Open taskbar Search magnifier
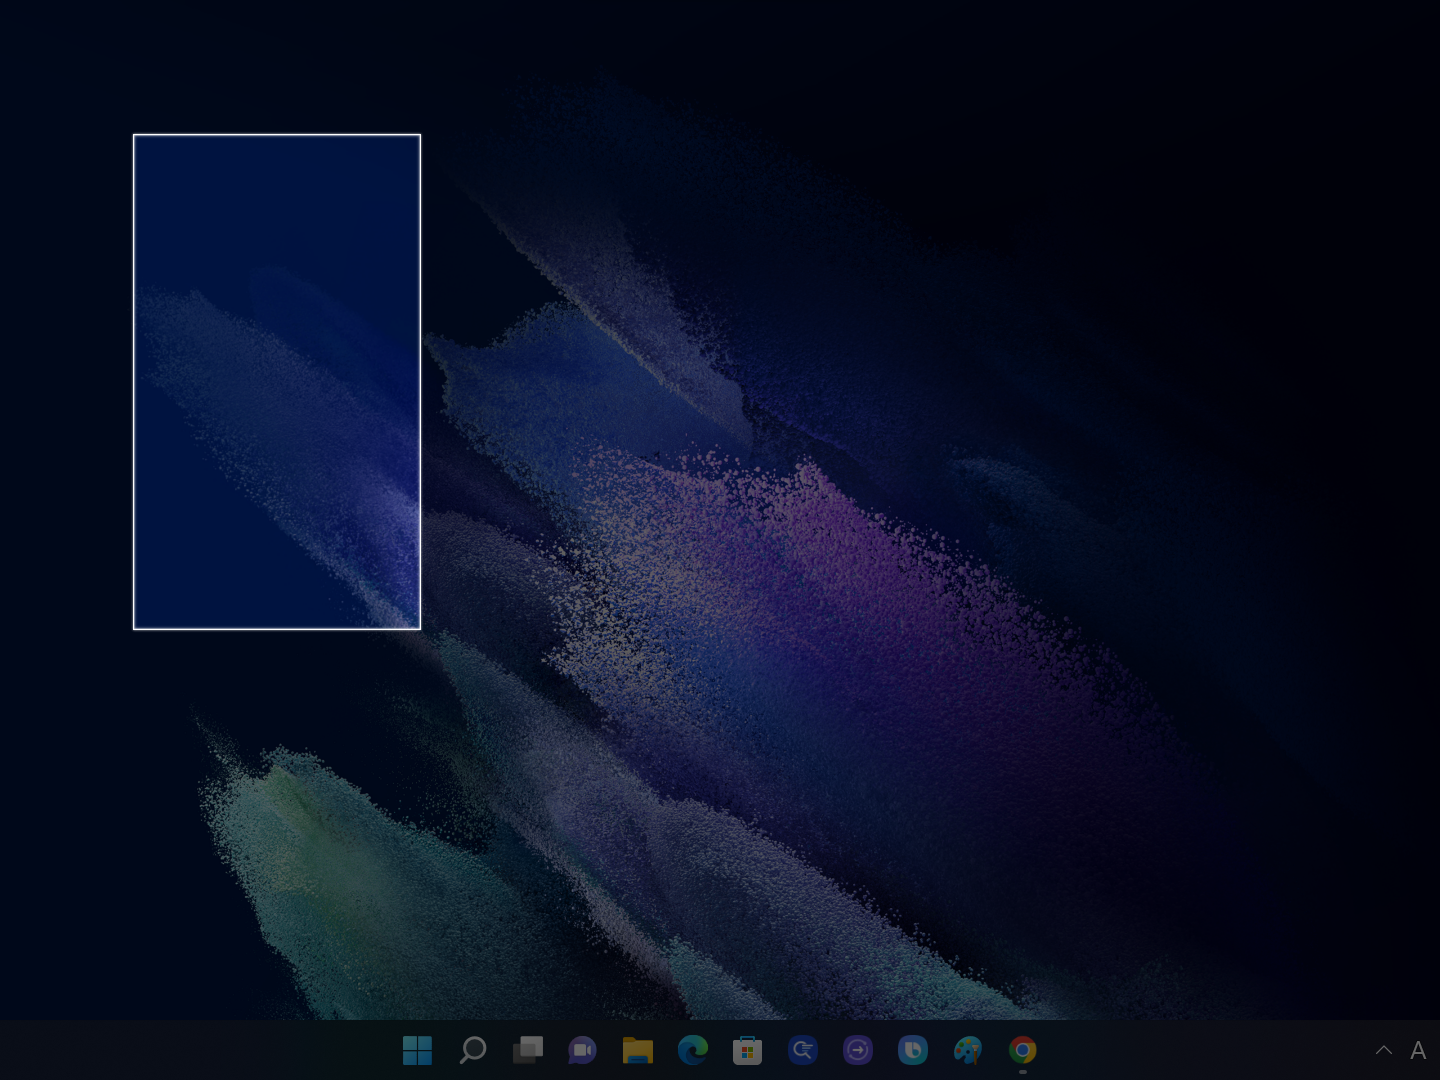 (x=472, y=1050)
